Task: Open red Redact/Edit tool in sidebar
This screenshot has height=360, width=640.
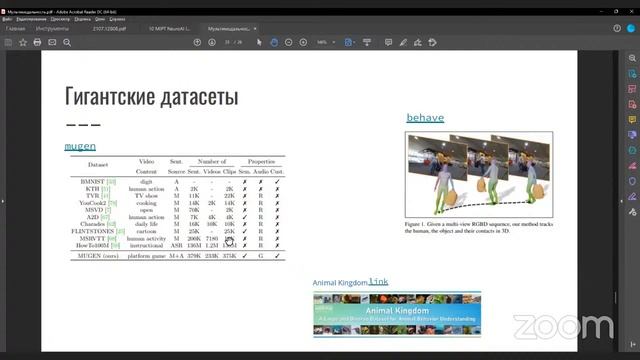Action: coord(632,166)
